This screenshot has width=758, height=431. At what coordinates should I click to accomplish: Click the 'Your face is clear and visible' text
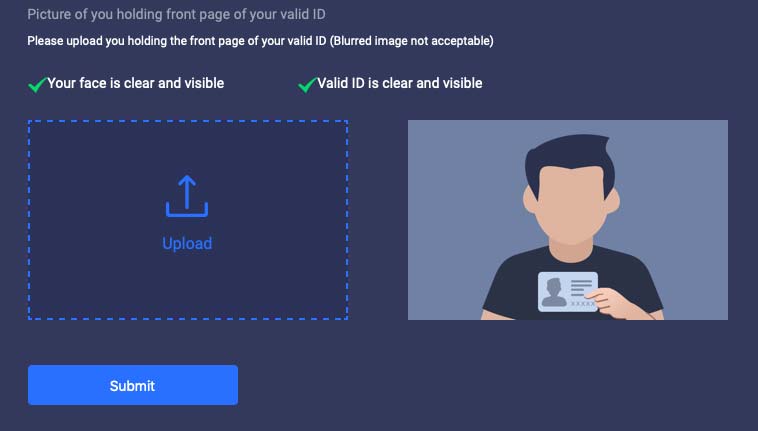pos(136,83)
